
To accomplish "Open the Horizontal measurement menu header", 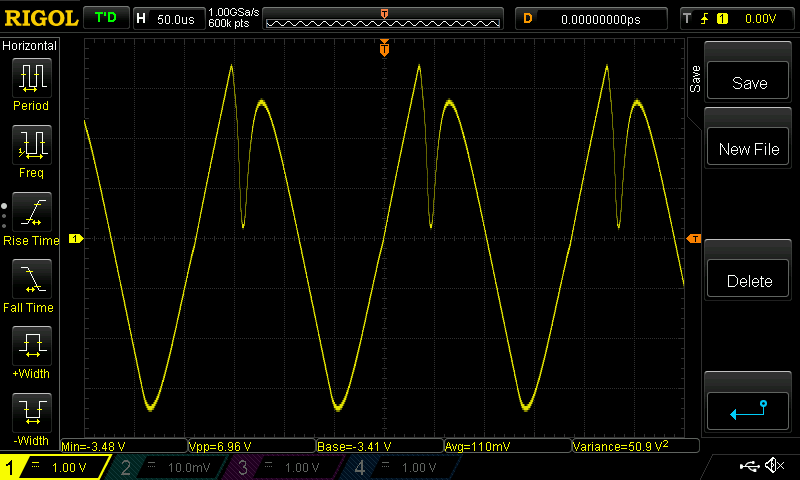I will point(30,46).
